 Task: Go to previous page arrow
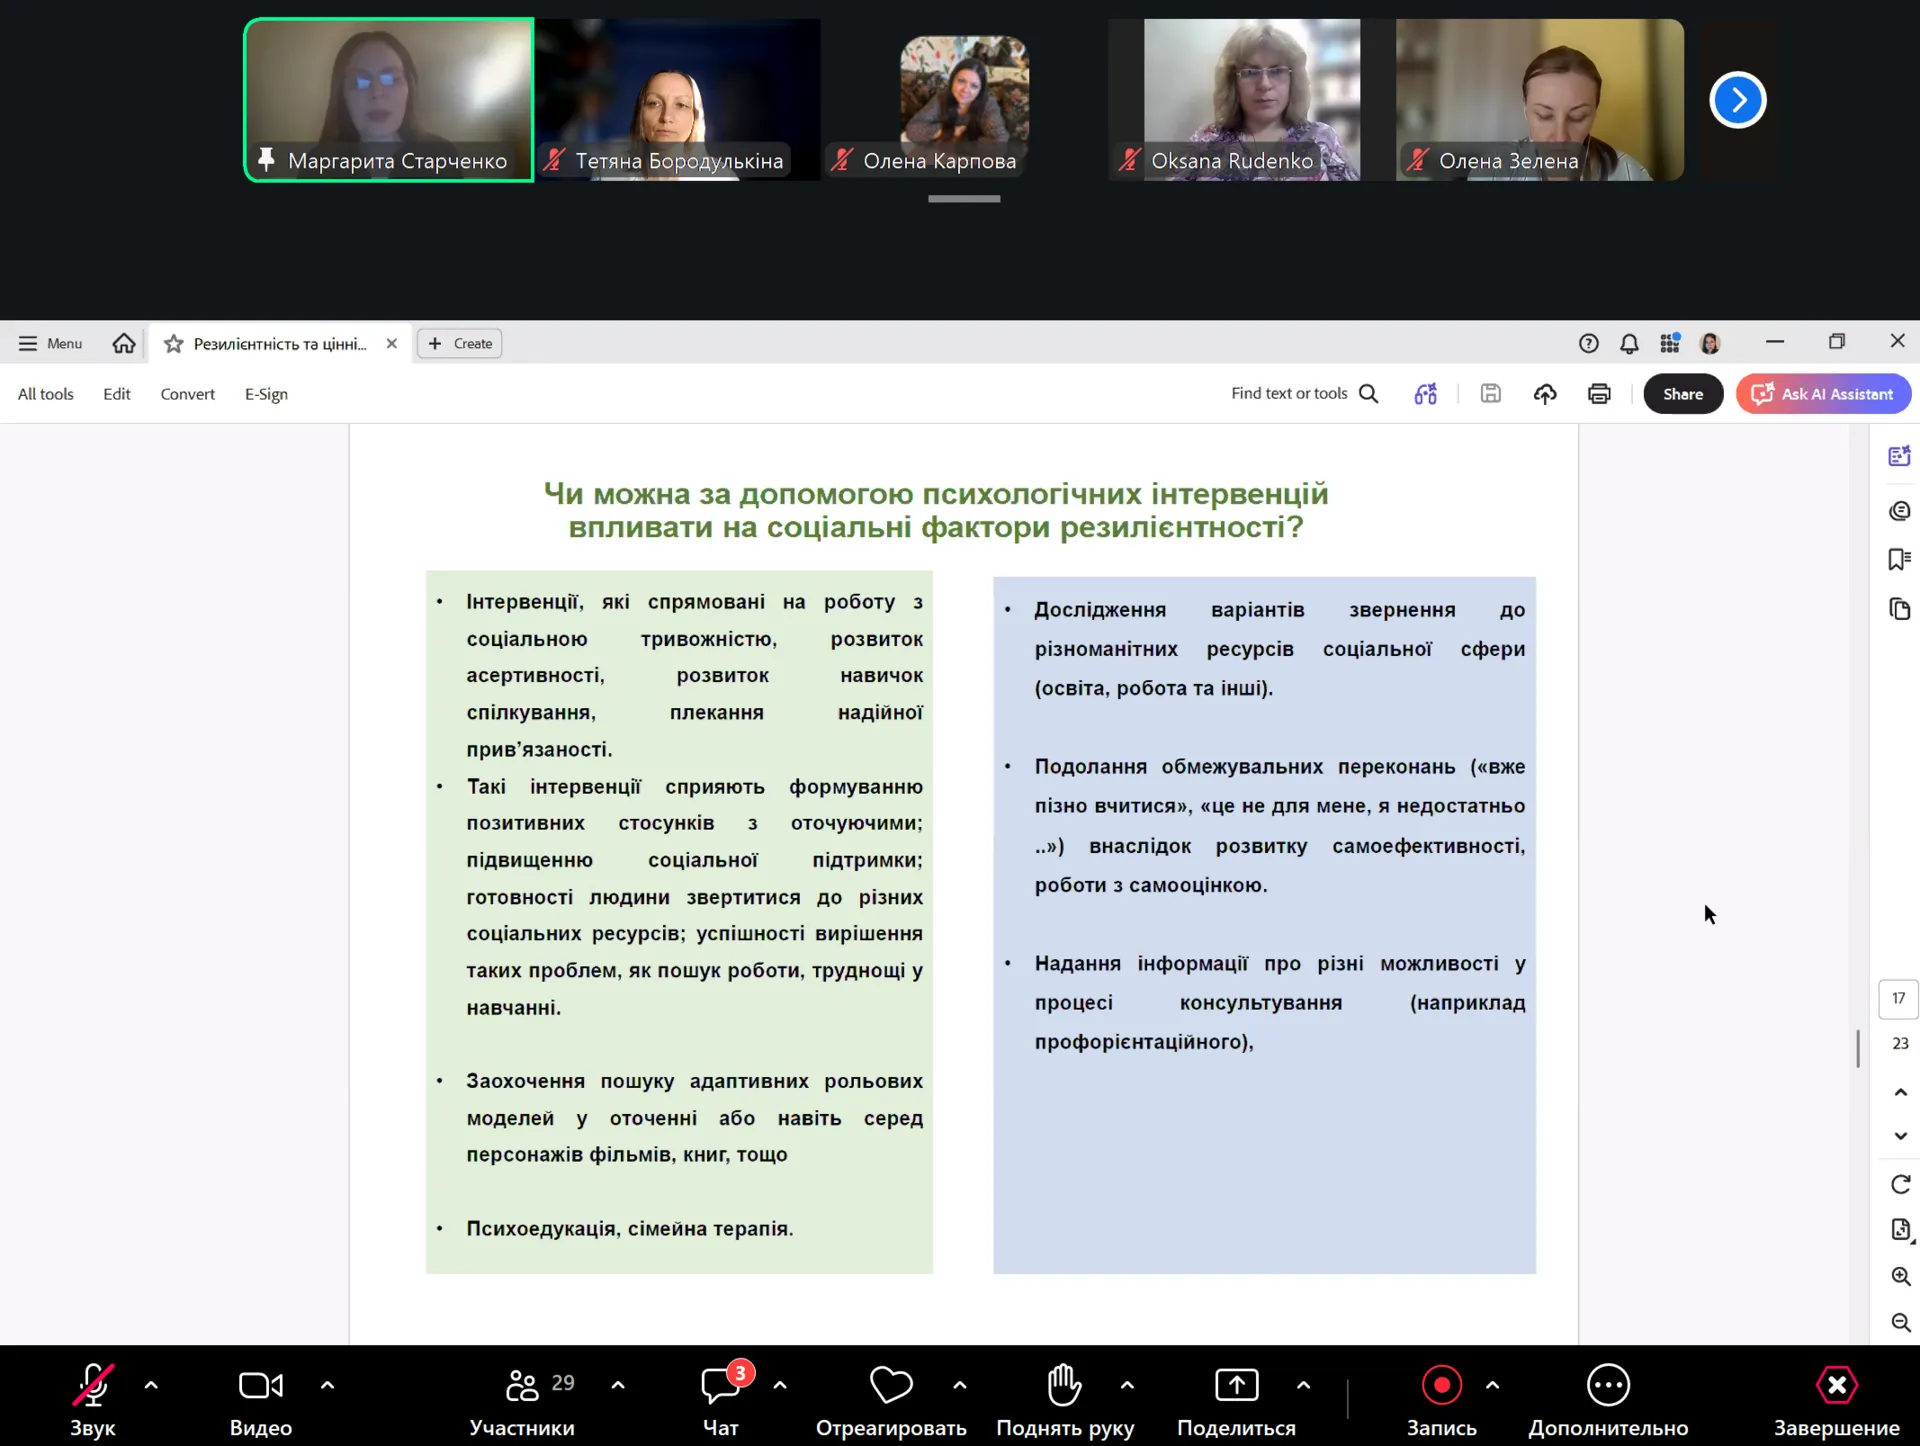pyautogui.click(x=1900, y=1092)
